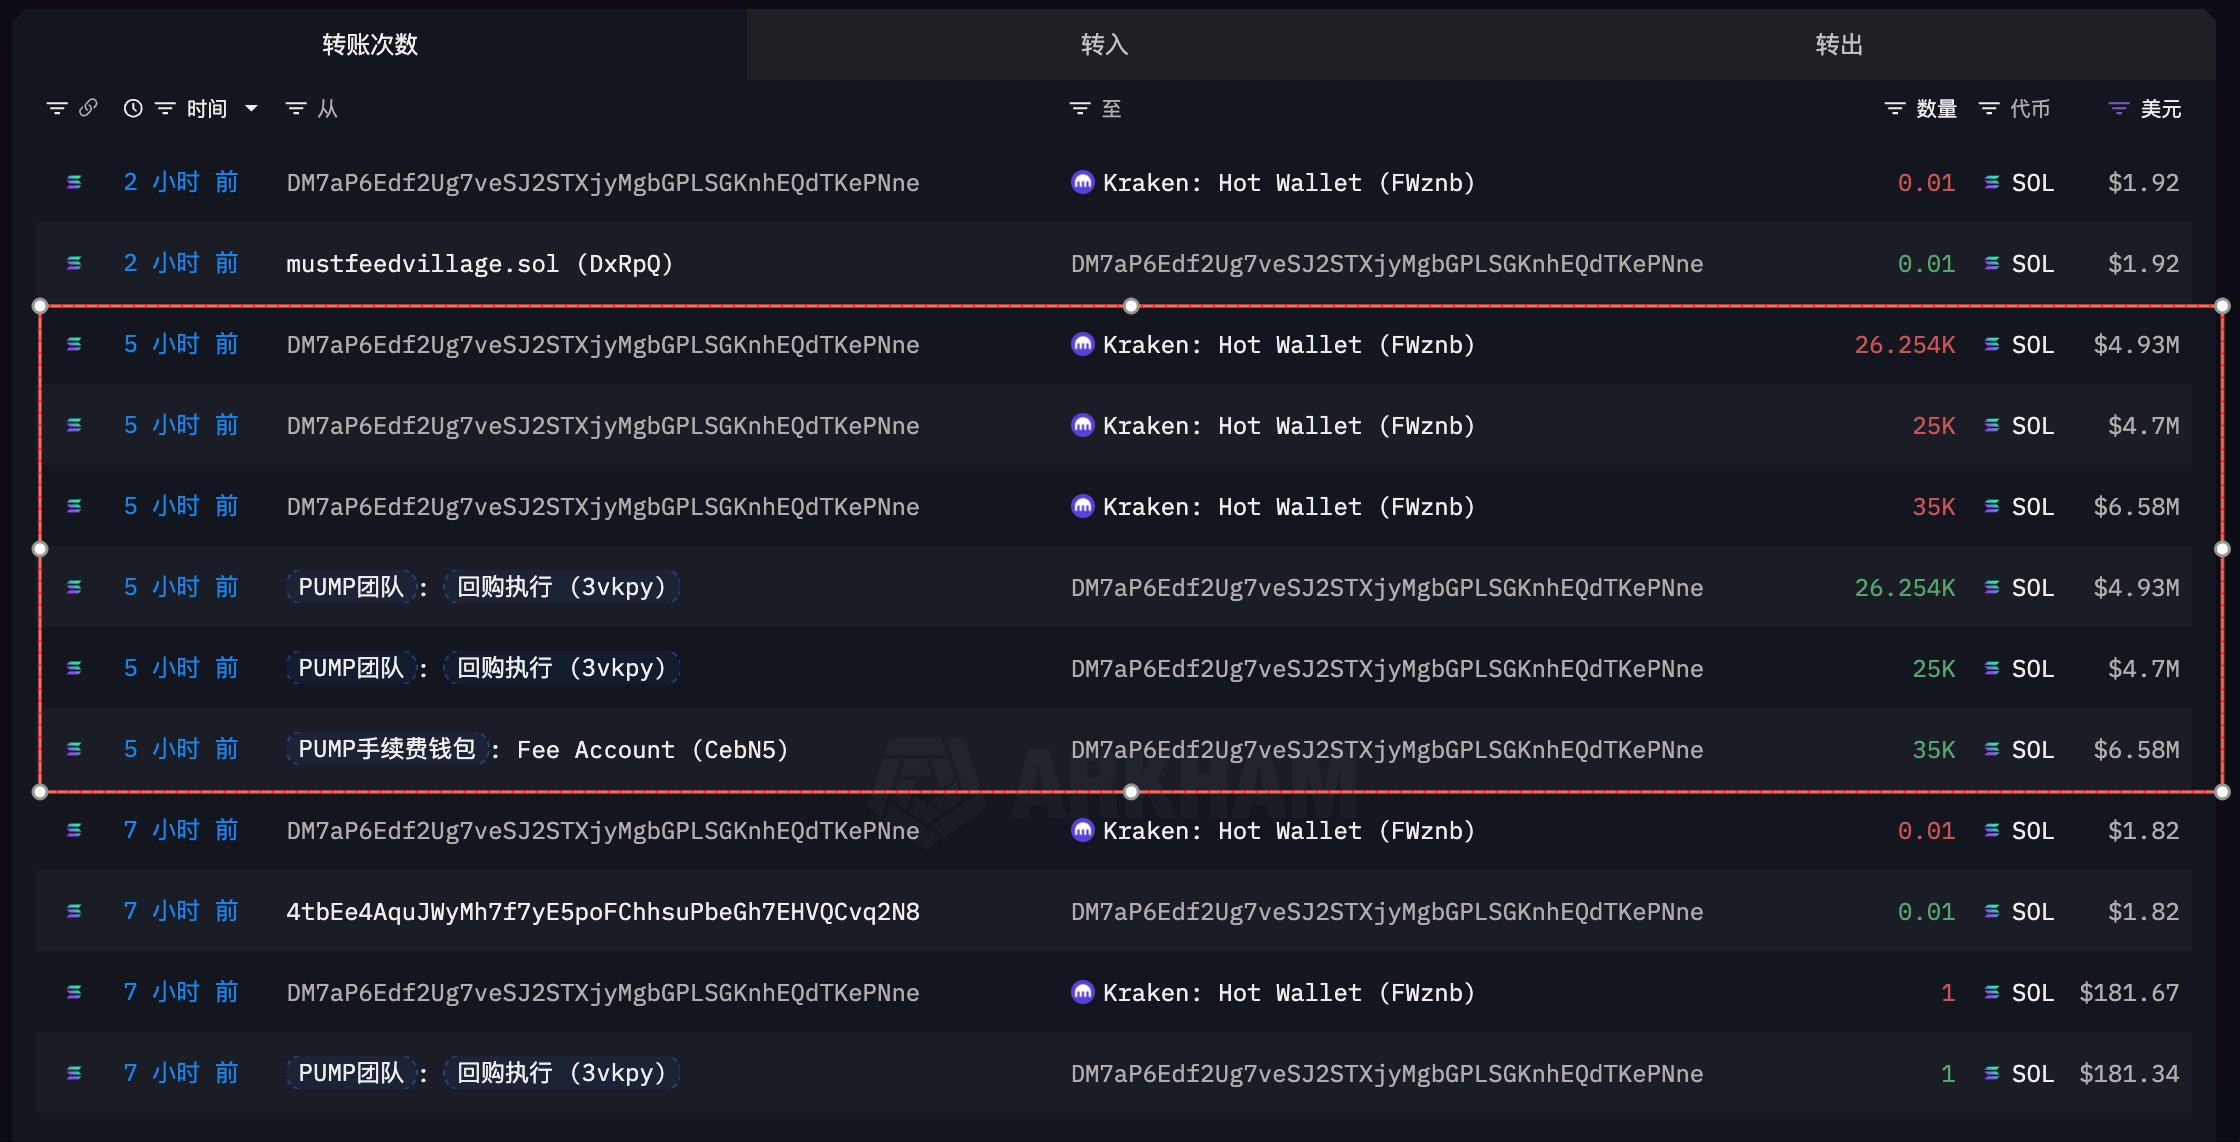Open the DM7aP6 recipient in the PUMP手续费钱包 row

tap(1387, 750)
